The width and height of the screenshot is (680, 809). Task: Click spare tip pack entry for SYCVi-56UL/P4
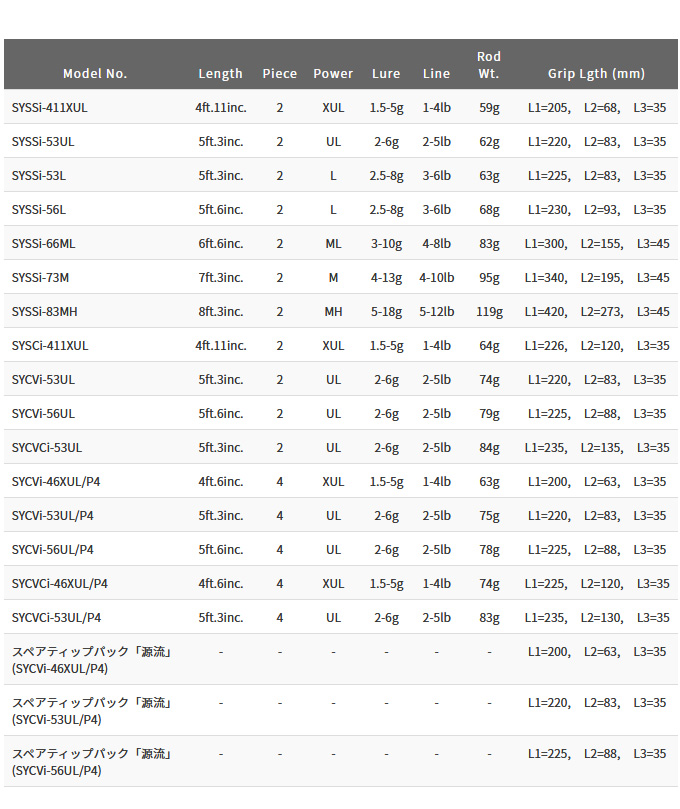pos(91,762)
